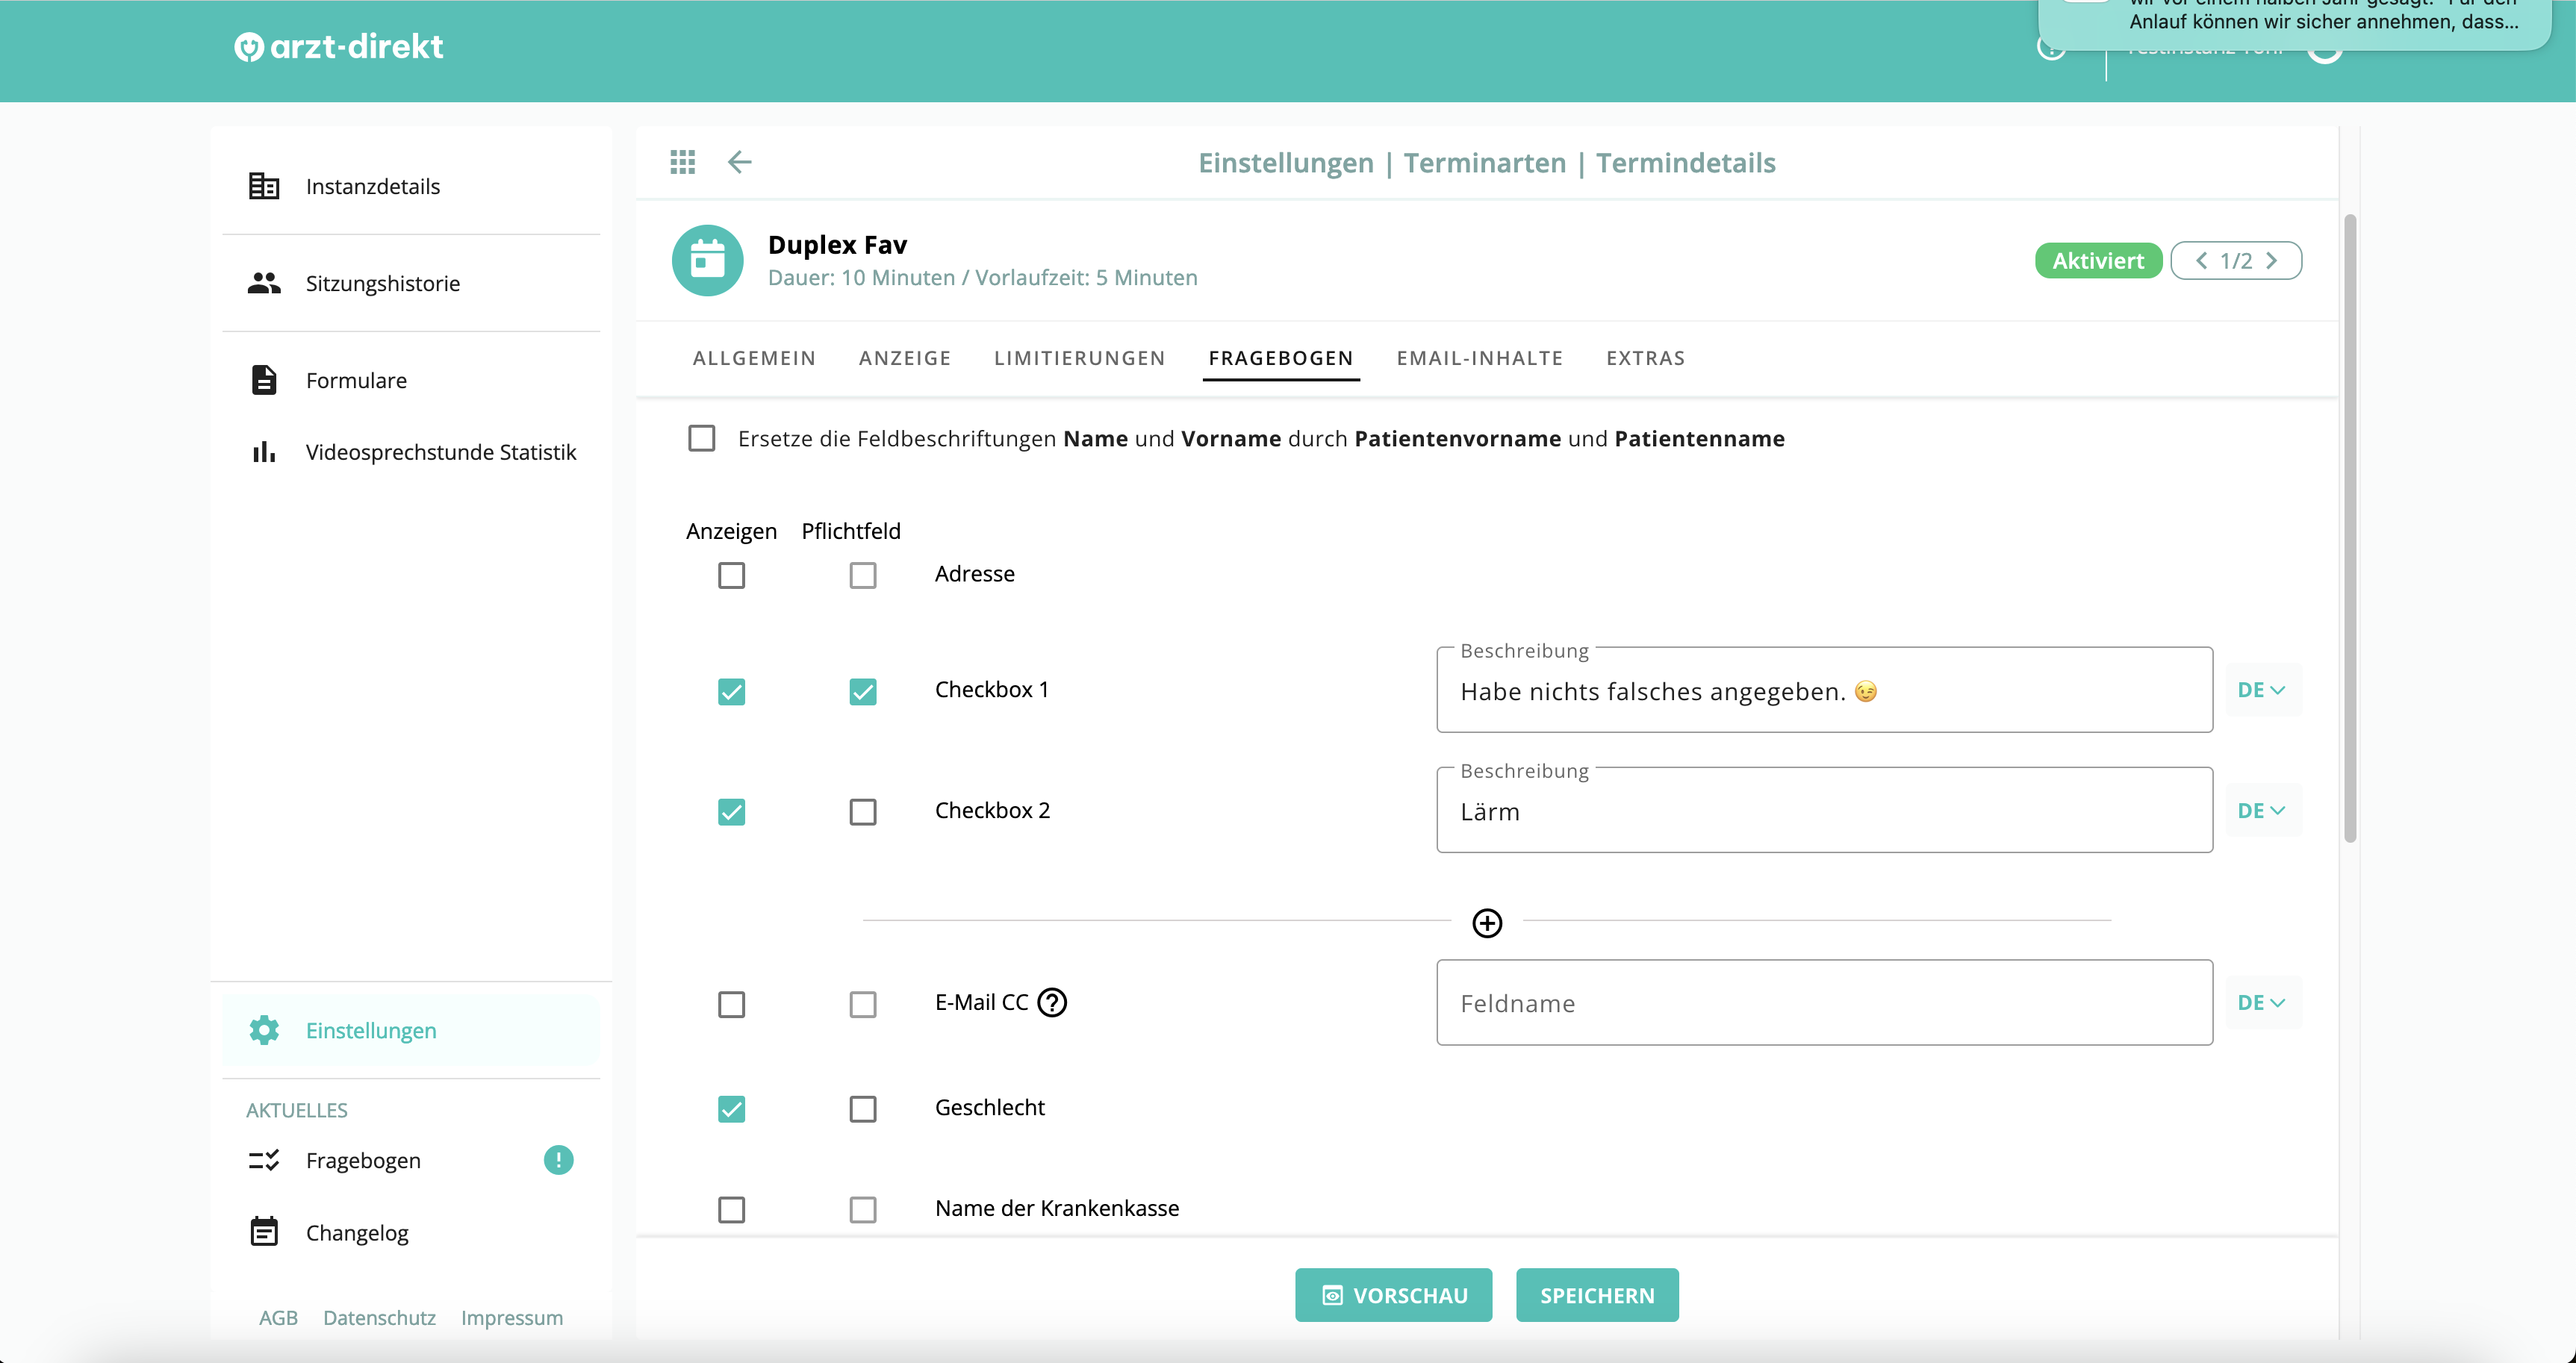Check Pflichtfeld for Checkbox 2

862,811
